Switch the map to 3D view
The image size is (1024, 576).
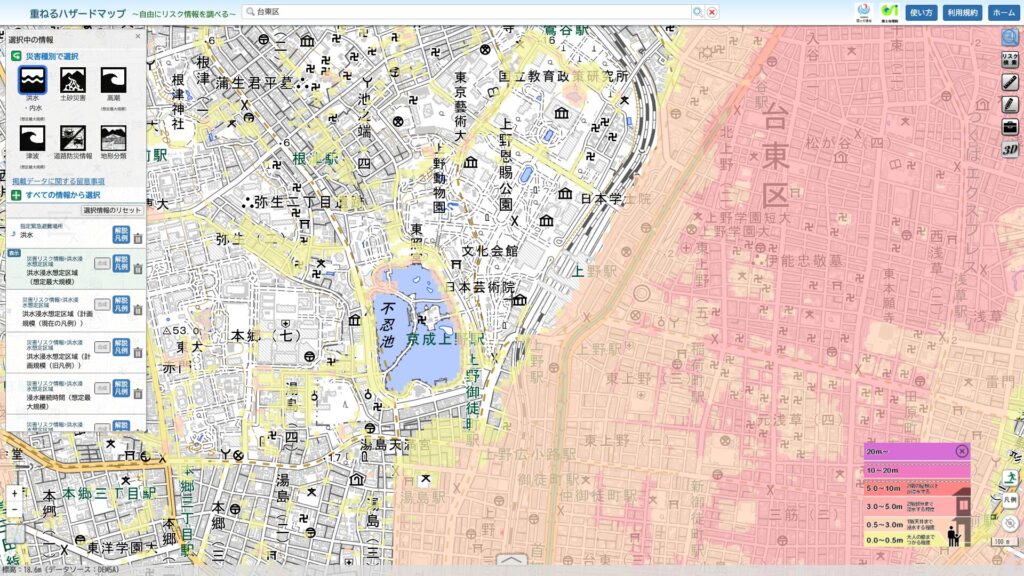1010,148
